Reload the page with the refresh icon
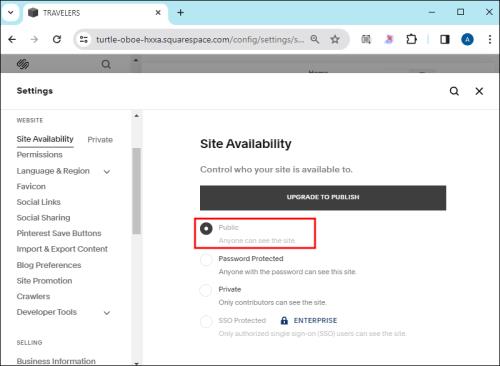500x366 pixels. coord(57,39)
